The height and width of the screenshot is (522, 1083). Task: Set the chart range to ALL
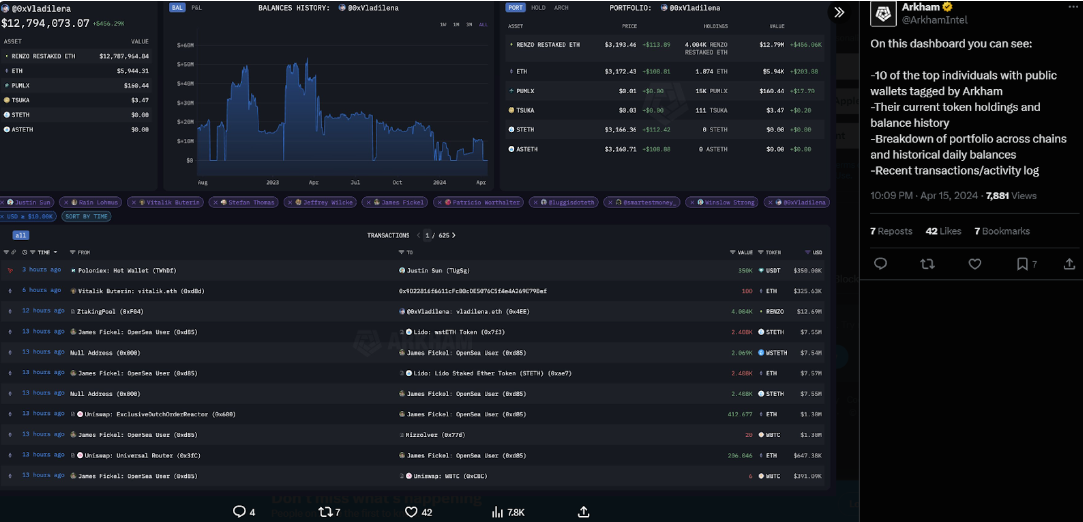pyautogui.click(x=483, y=25)
